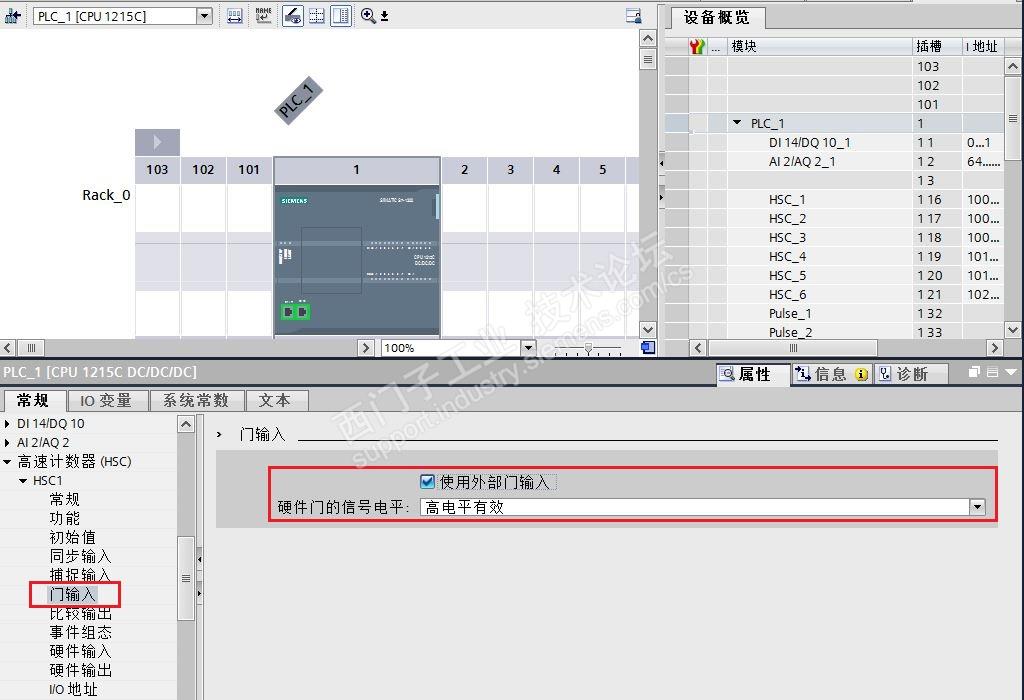Image resolution: width=1024 pixels, height=700 pixels.
Task: Select DI 14/DQ 10_1 row in overview
Action: (x=834, y=142)
